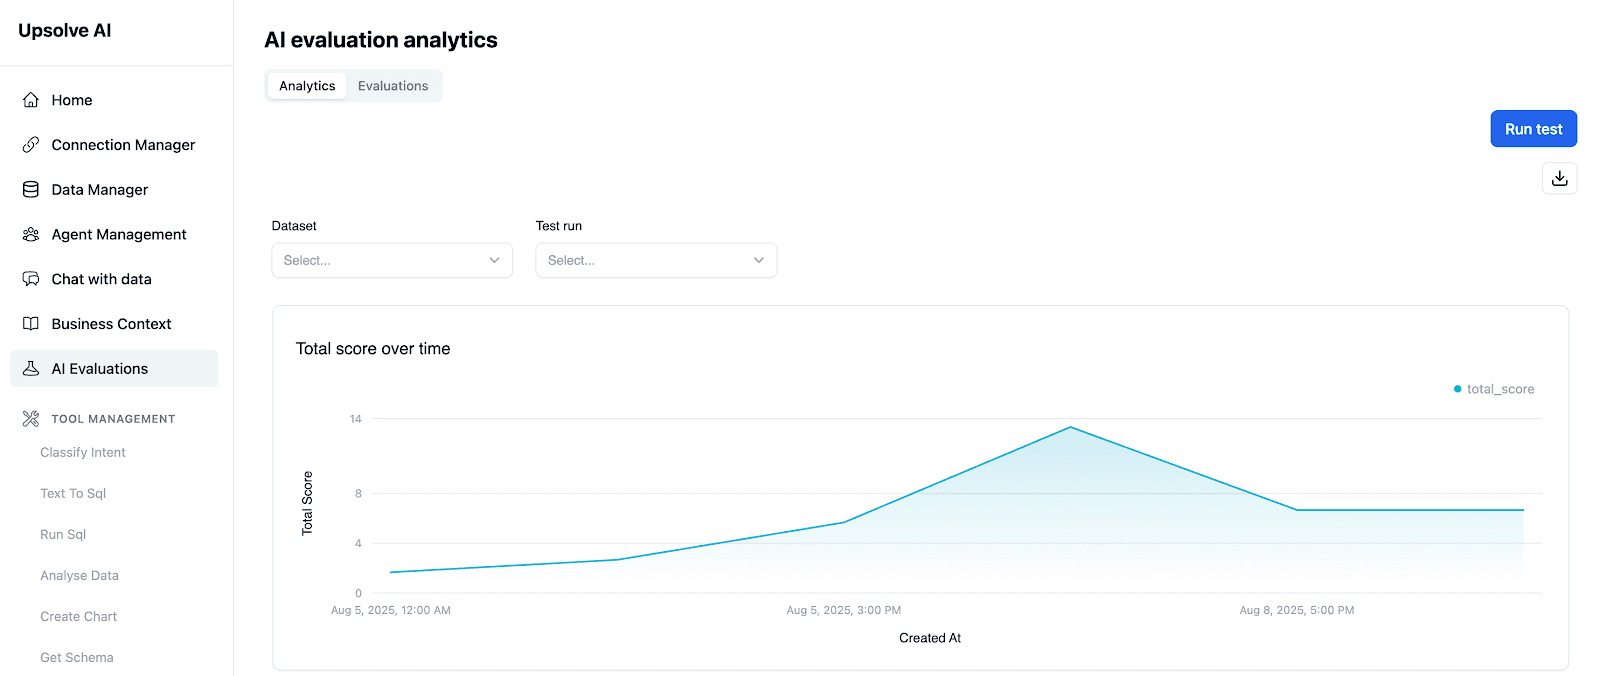Toggle the total_score series in chart legend

pos(1494,389)
